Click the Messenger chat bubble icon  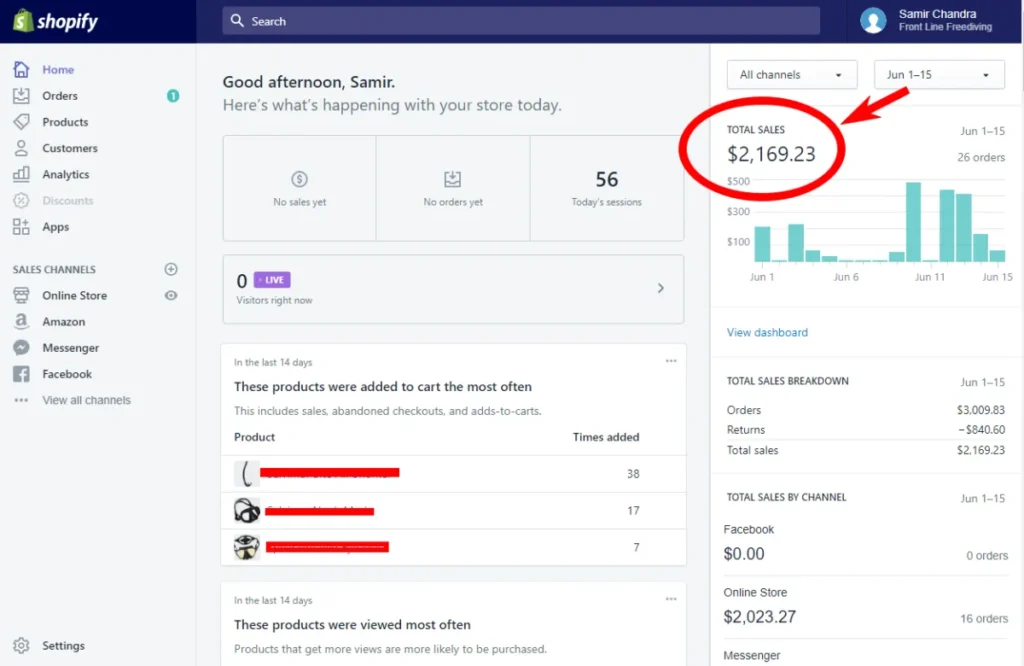21,348
